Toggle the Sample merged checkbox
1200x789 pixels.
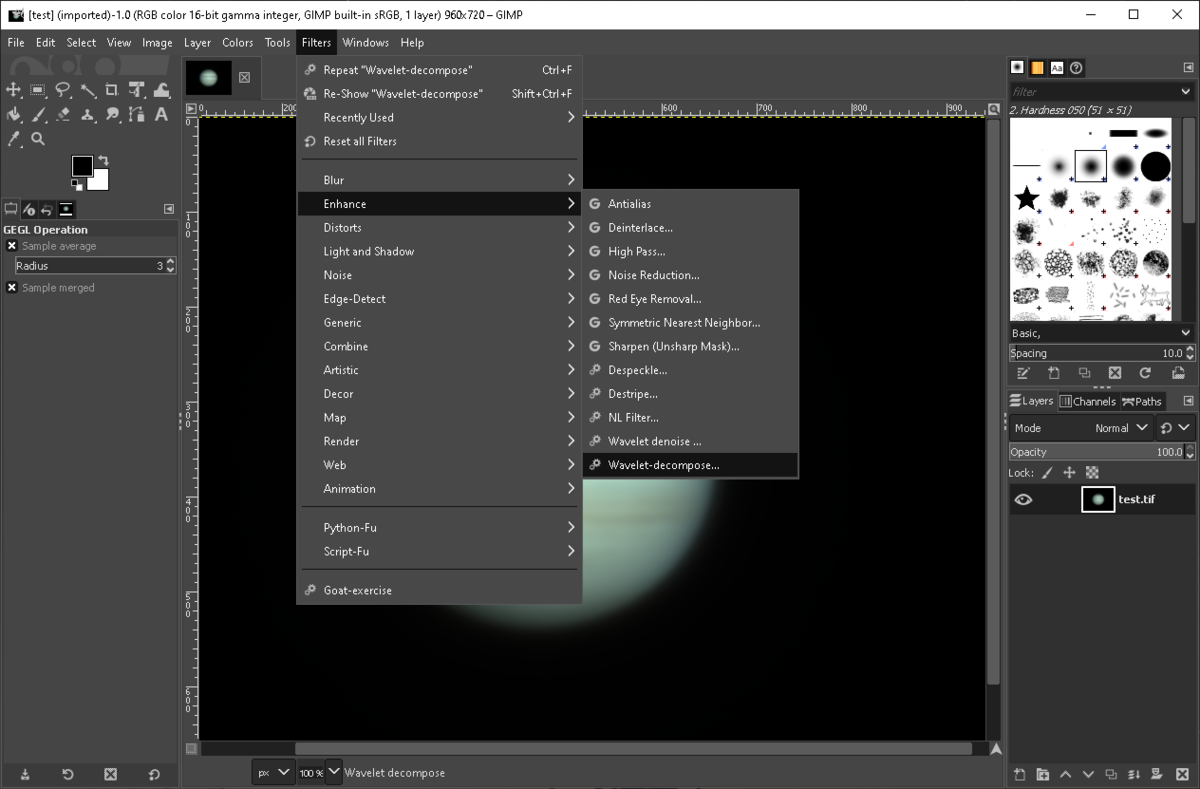pos(12,288)
